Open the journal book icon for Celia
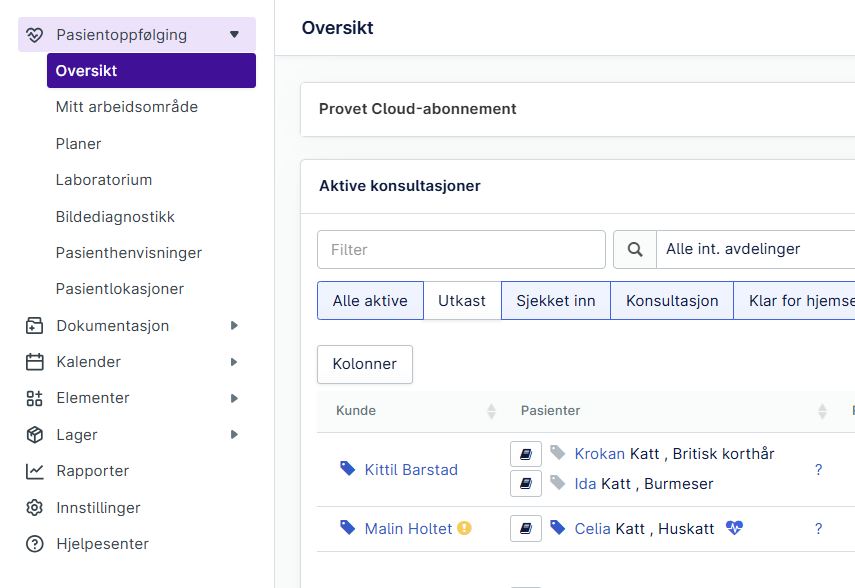 point(526,528)
